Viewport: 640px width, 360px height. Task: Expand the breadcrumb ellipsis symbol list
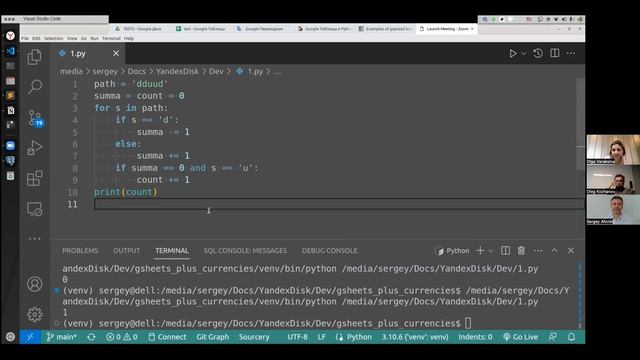point(277,72)
